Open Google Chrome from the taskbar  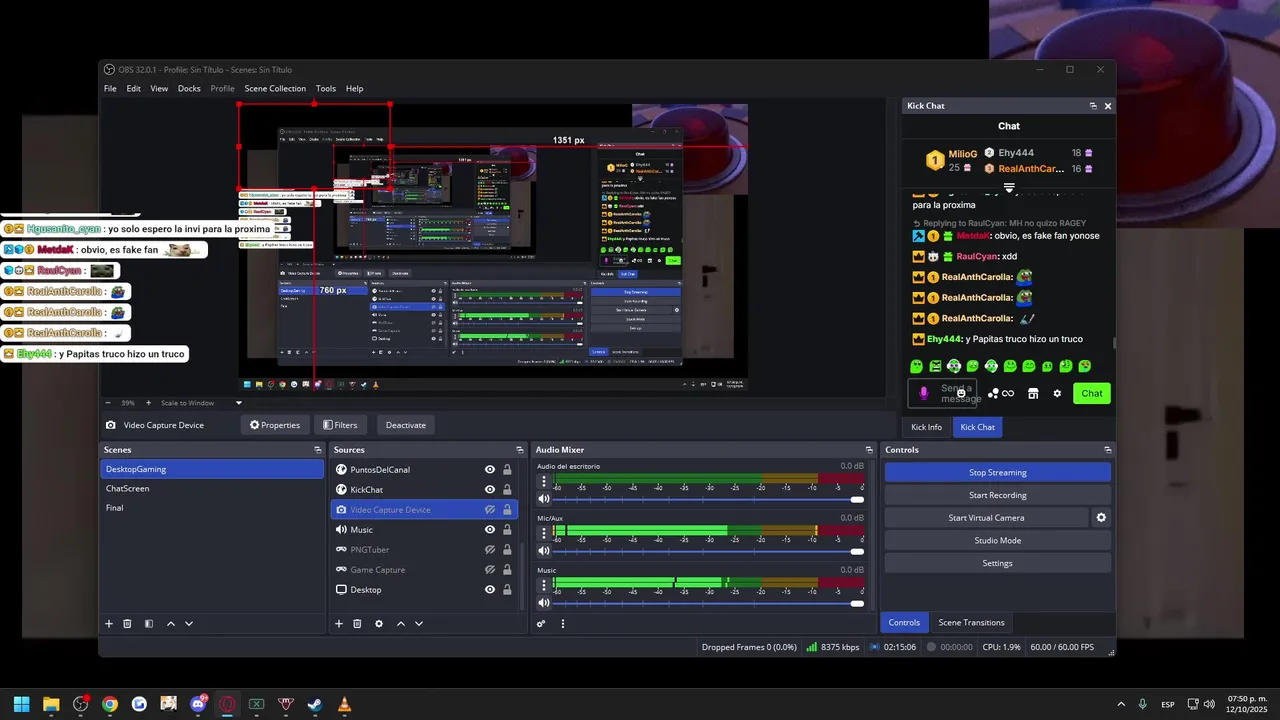(110, 704)
